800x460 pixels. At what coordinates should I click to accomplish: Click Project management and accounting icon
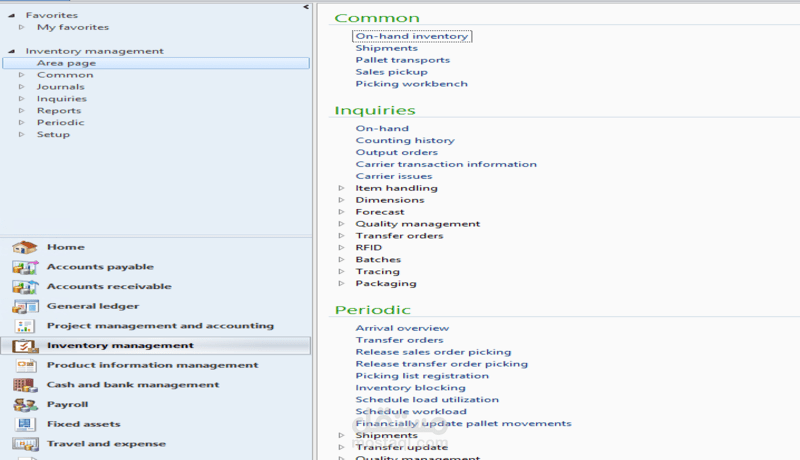click(x=25, y=326)
